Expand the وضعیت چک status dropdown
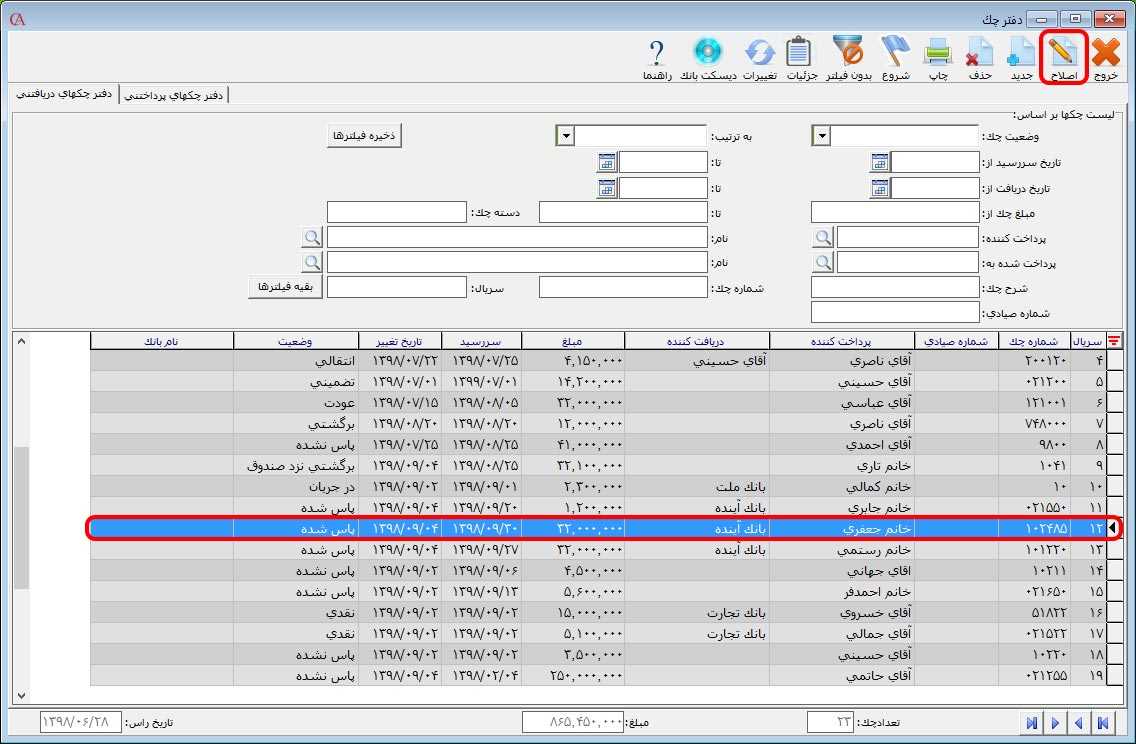 (x=822, y=136)
